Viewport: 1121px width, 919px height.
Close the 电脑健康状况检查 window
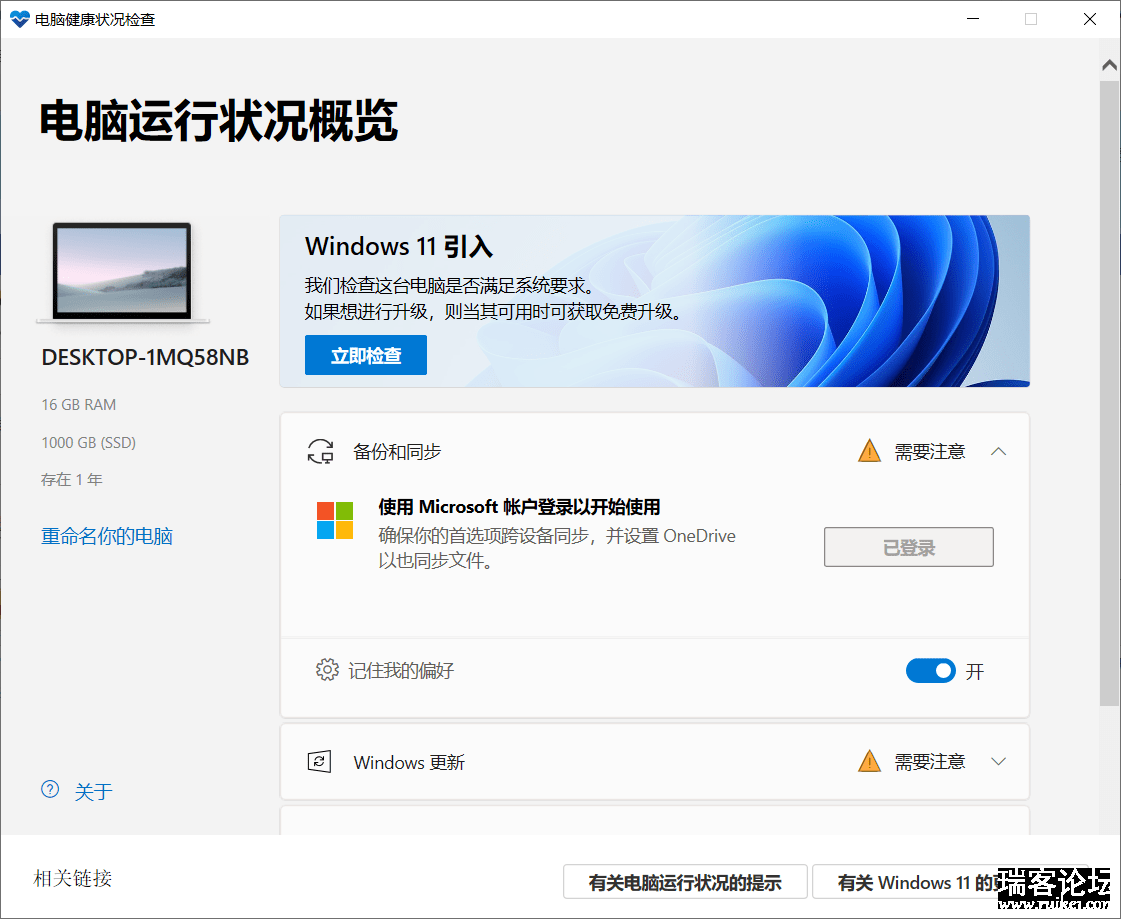pos(1090,19)
